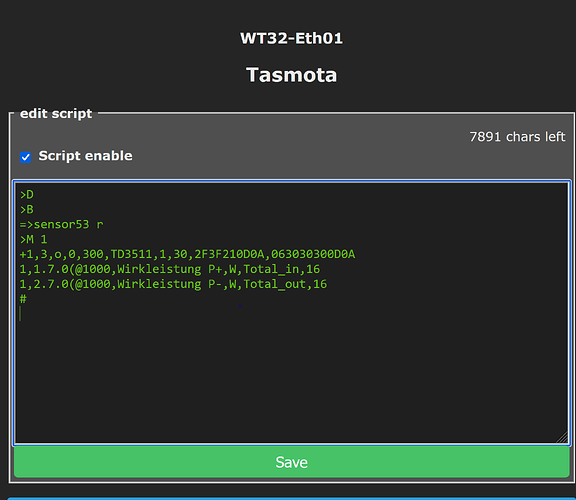Click the # end marker line
Image resolution: width=576 pixels, height=500 pixels.
pyautogui.click(x=23, y=299)
